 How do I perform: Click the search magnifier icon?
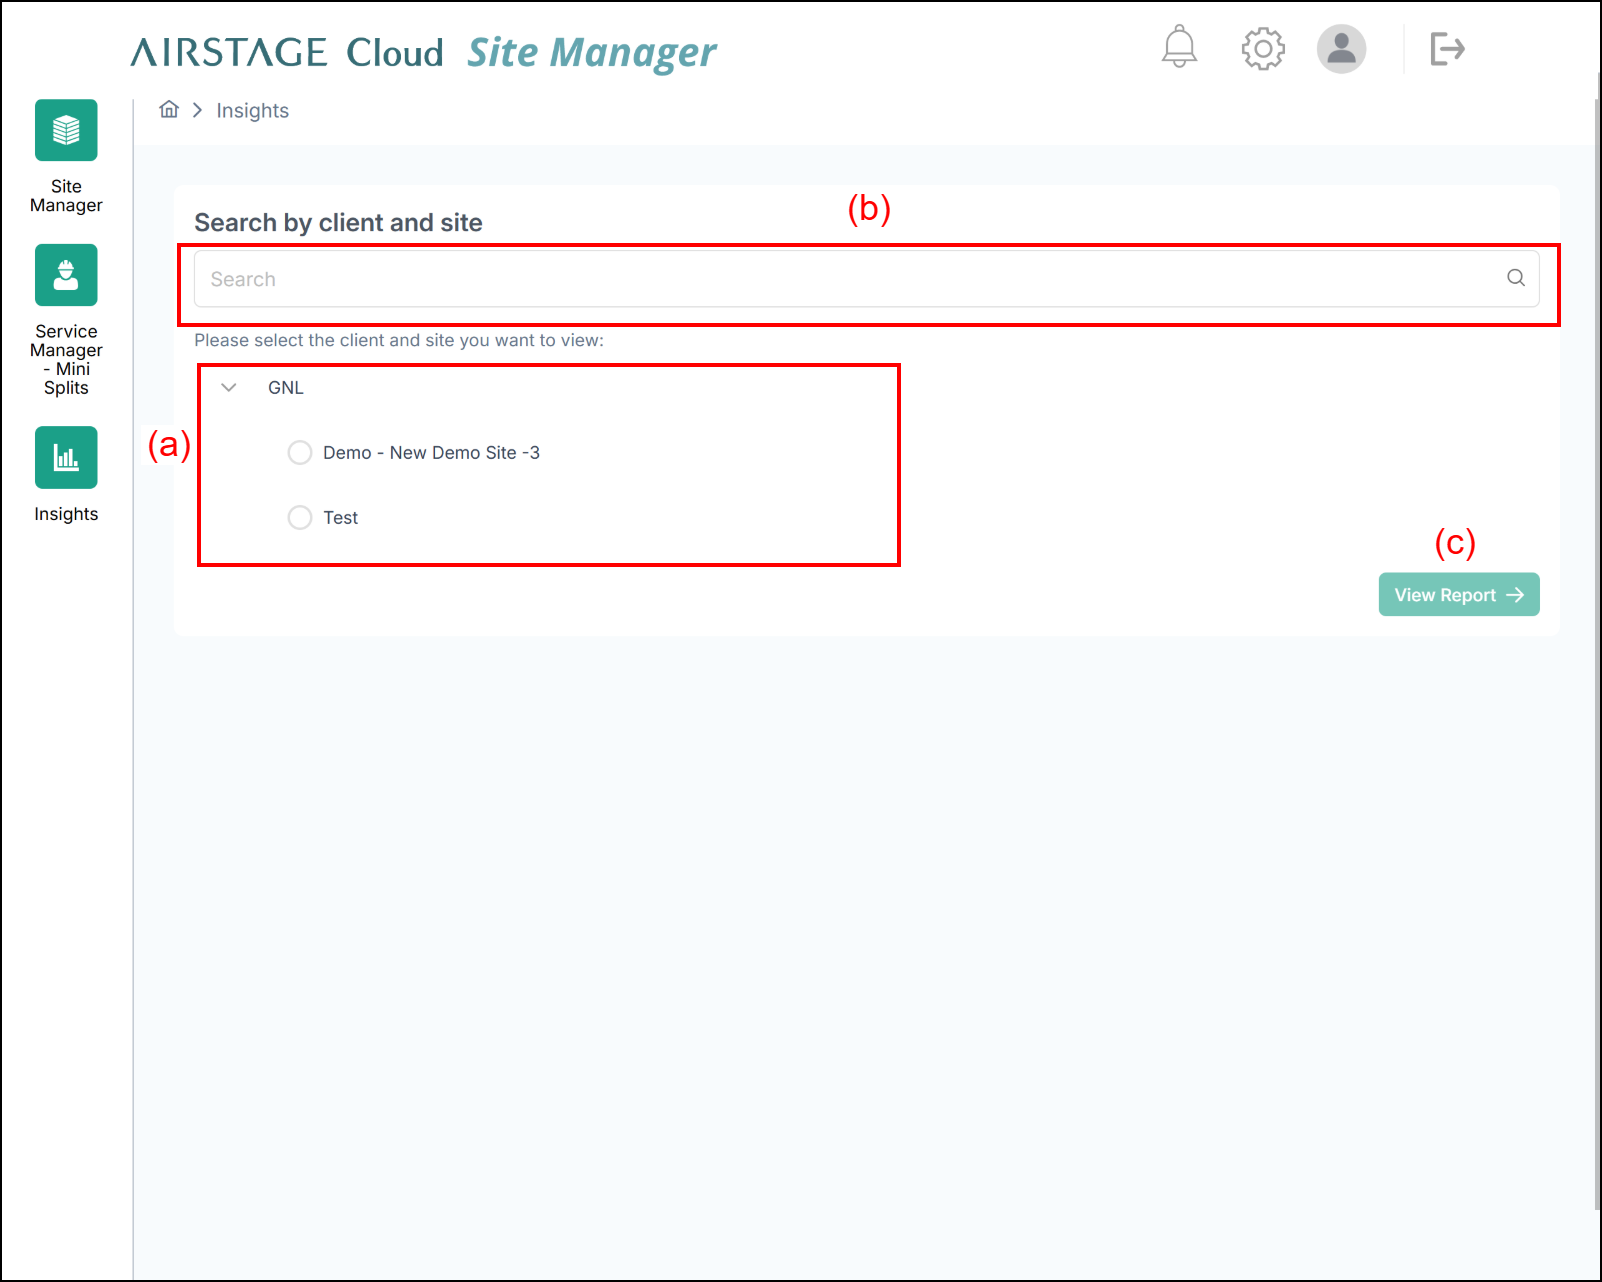coord(1516,278)
